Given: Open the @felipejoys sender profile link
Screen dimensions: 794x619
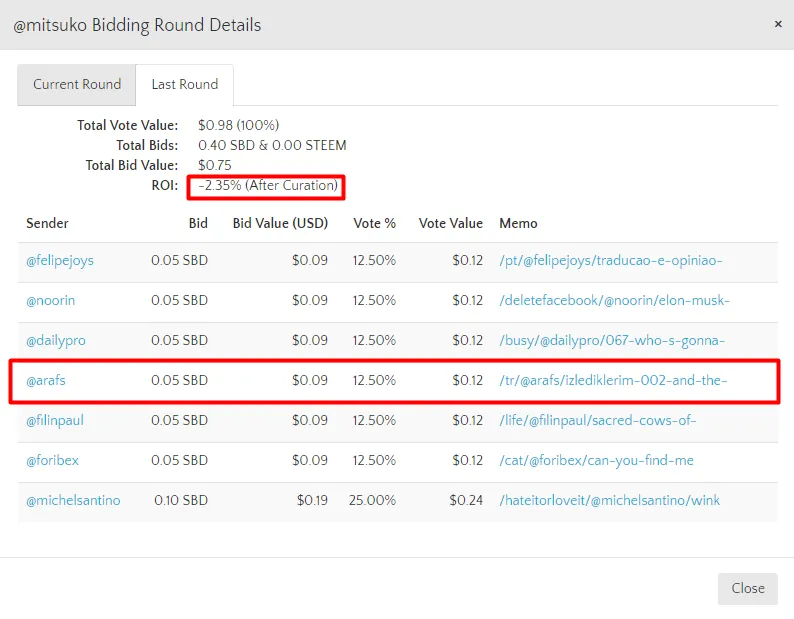Looking at the screenshot, I should (60, 260).
